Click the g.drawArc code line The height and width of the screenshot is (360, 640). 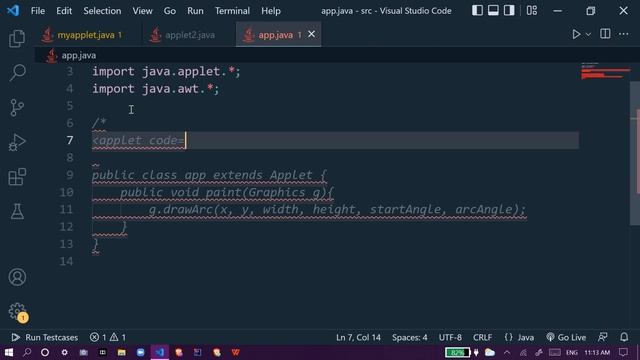click(337, 210)
